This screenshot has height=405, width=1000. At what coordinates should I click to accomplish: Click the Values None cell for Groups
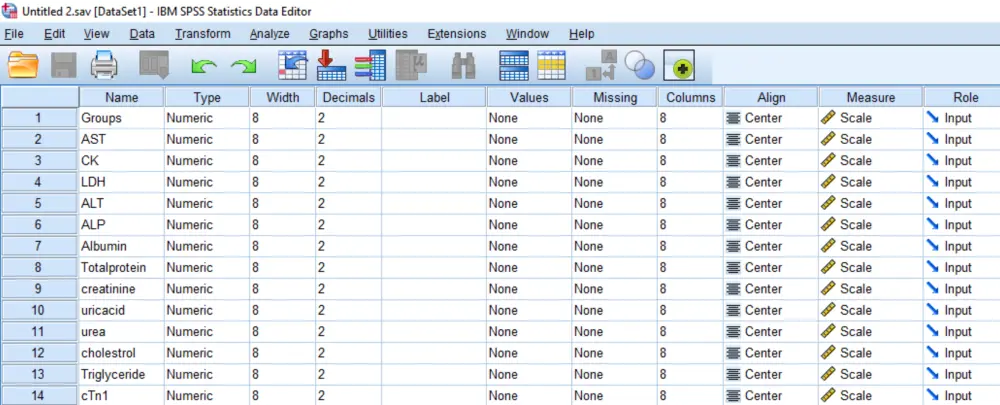(529, 118)
